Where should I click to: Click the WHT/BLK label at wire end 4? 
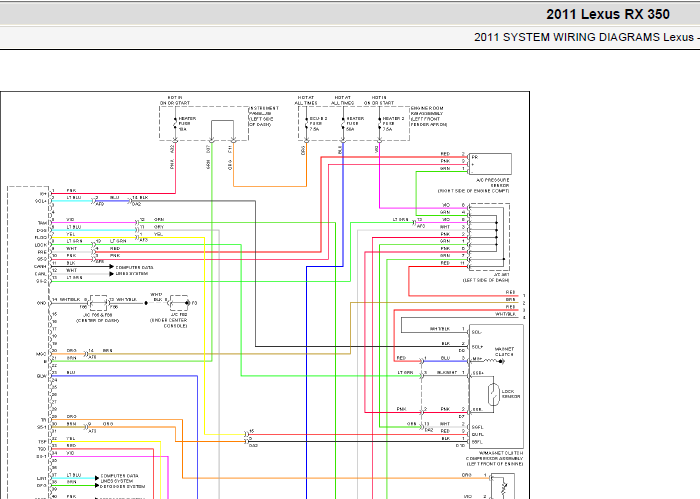point(506,314)
